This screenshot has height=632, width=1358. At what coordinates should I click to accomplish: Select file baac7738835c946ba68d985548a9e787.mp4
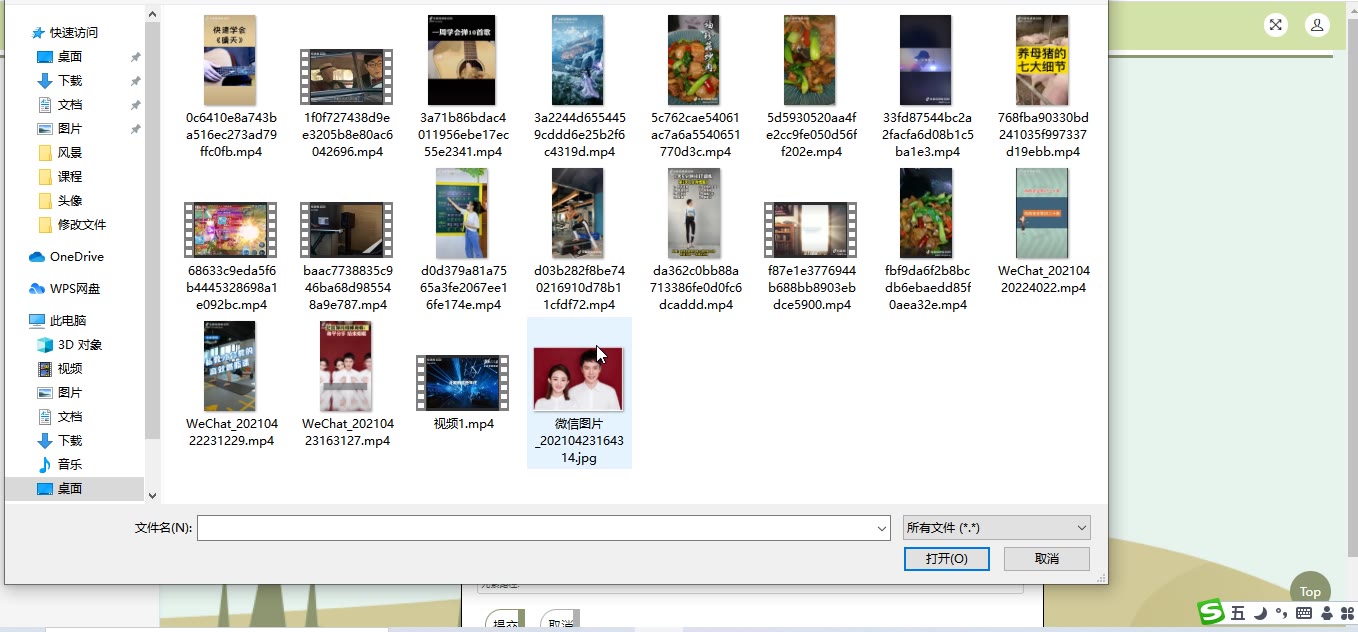point(346,256)
